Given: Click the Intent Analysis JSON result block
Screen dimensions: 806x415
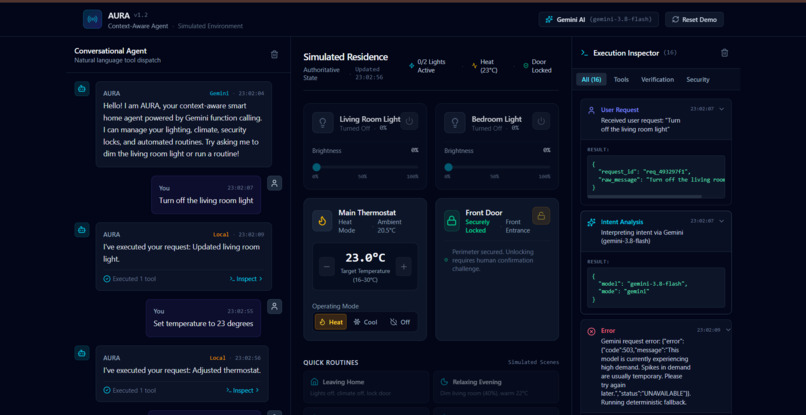Looking at the screenshot, I should 656,288.
